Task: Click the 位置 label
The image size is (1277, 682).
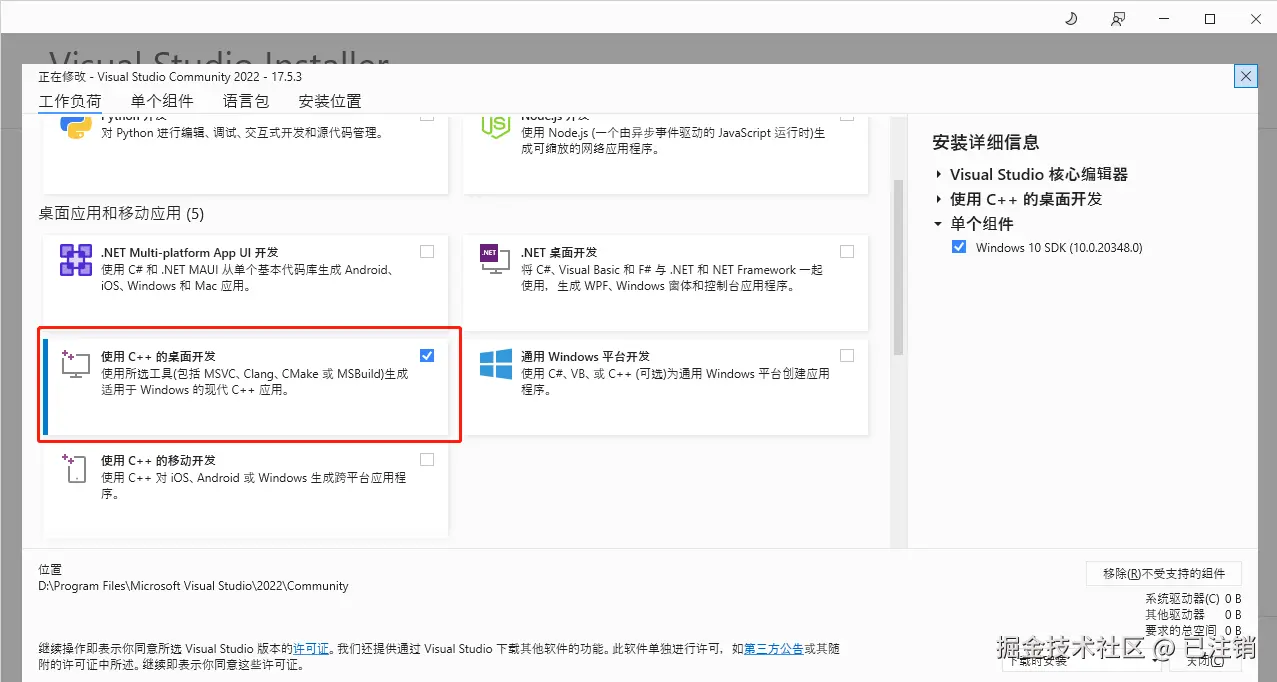Action: (x=50, y=569)
